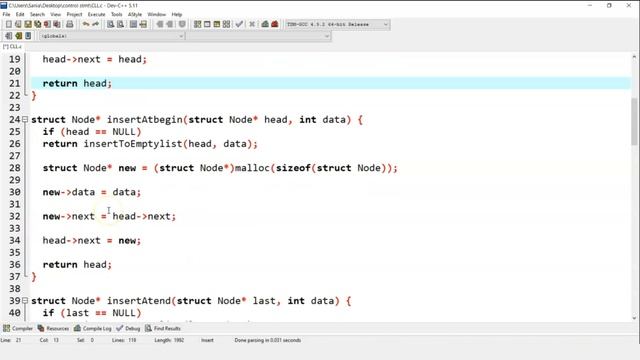Click the Rebuild All toolbar icon
This screenshot has width=640, height=360.
227,24
